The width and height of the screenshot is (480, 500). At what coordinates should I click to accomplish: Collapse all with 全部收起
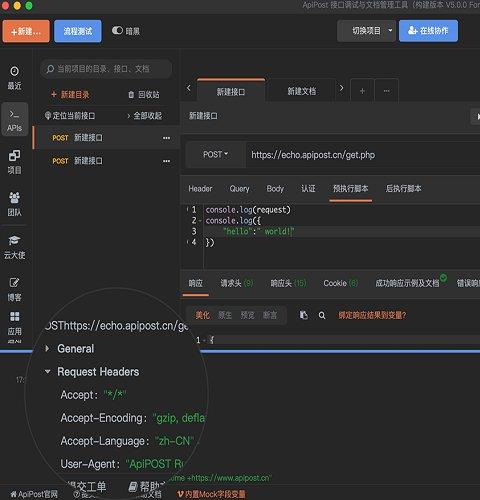tap(145, 116)
